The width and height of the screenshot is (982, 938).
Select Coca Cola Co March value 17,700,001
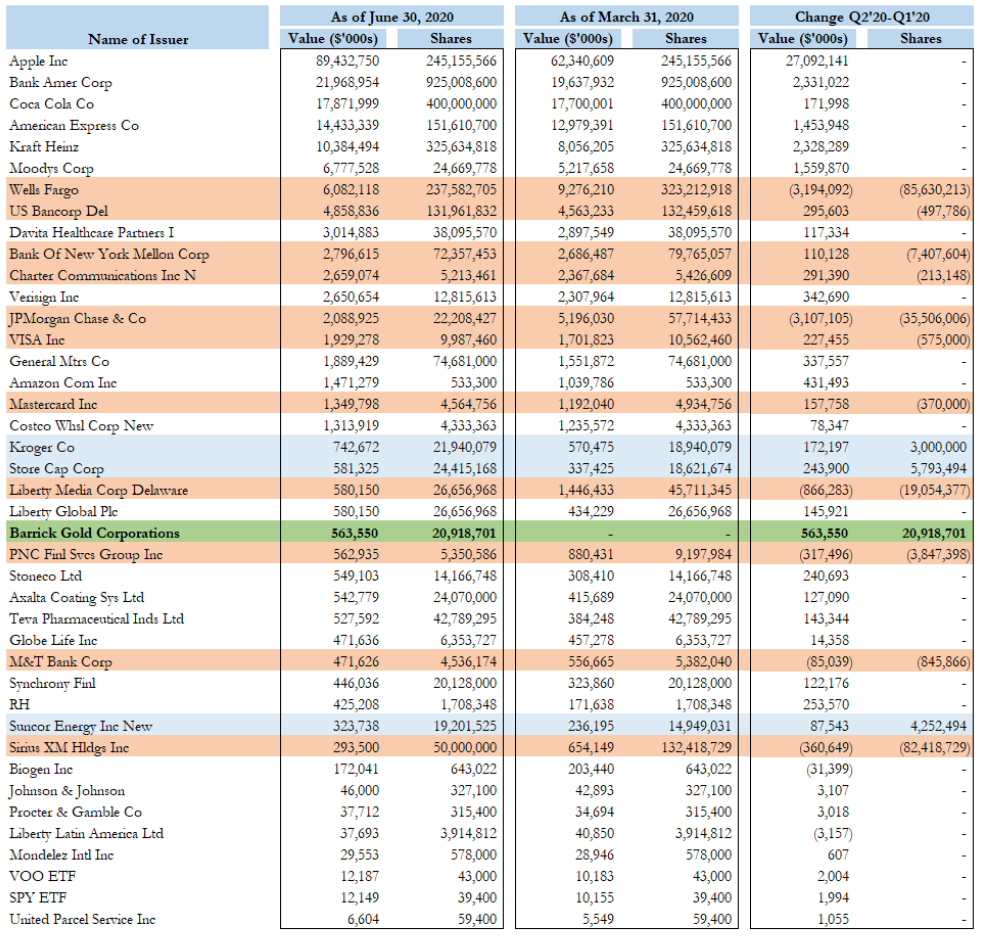coord(582,104)
